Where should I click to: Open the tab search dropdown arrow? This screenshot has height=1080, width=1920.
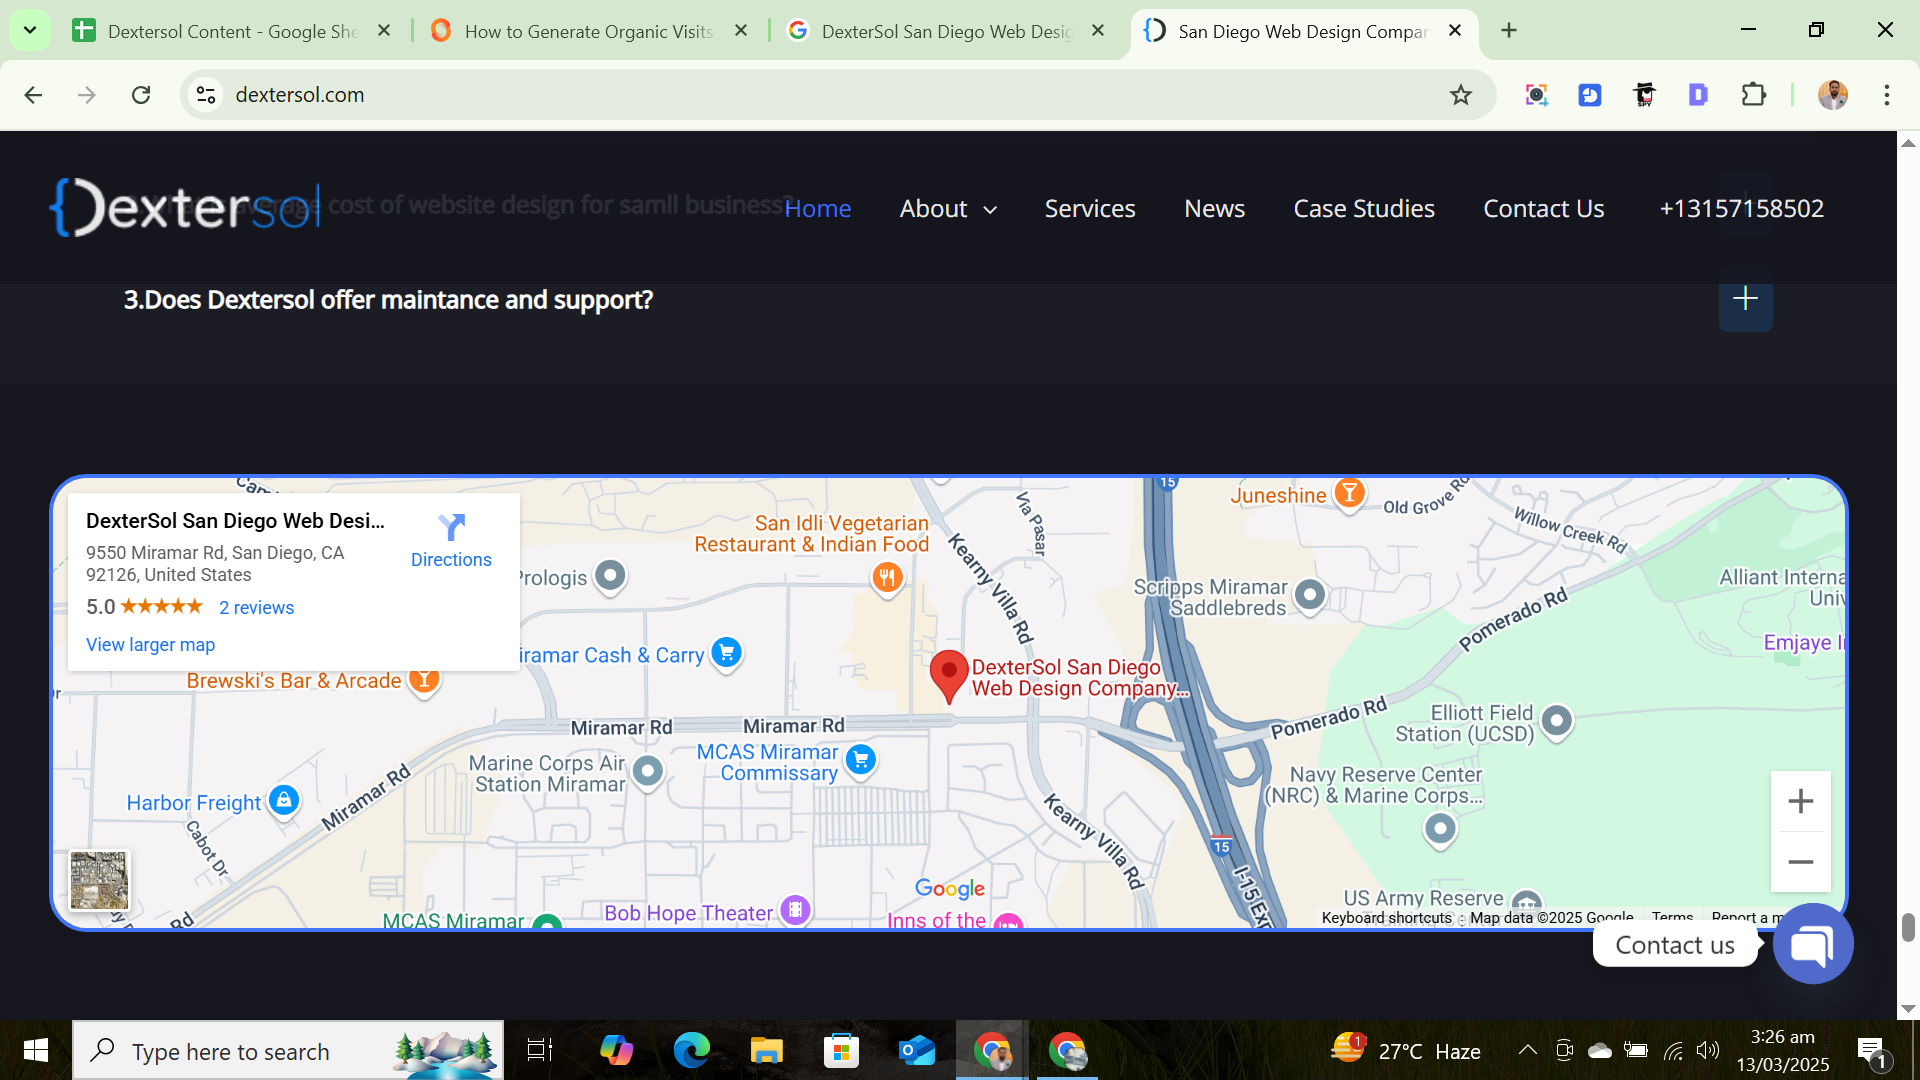coord(30,30)
